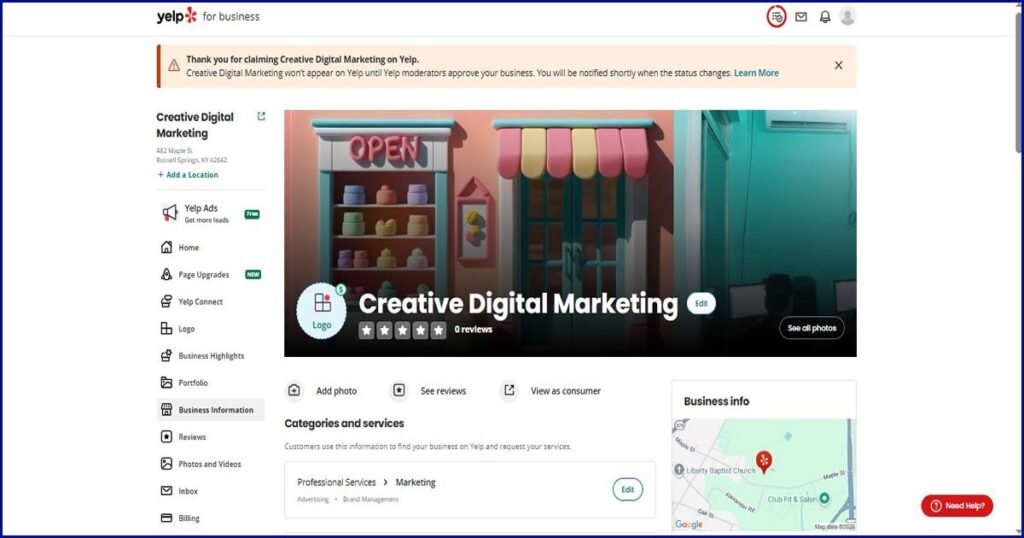Click the NEW badge next to Page Upgrades

253,275
